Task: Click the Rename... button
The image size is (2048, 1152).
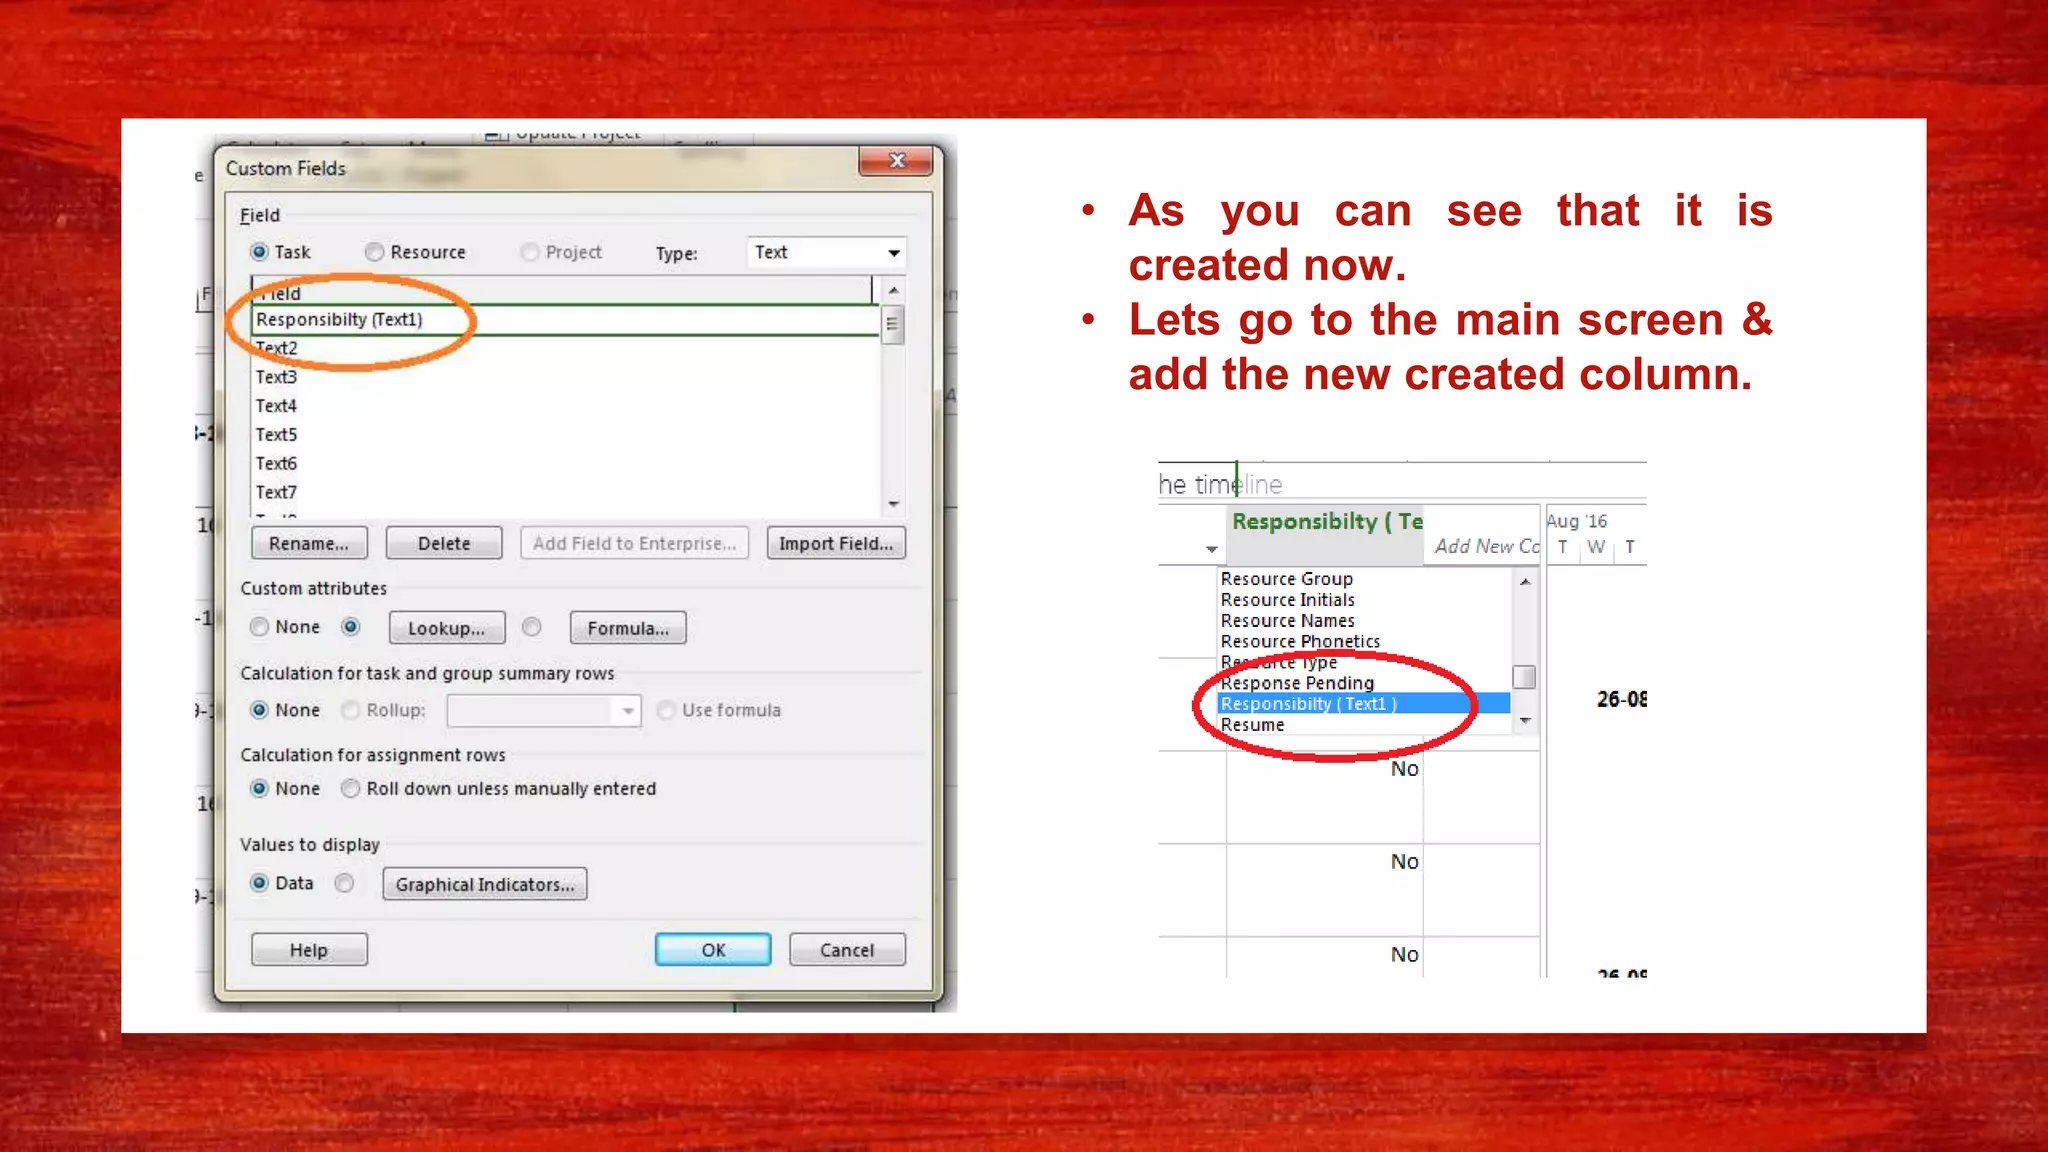Action: 309,543
